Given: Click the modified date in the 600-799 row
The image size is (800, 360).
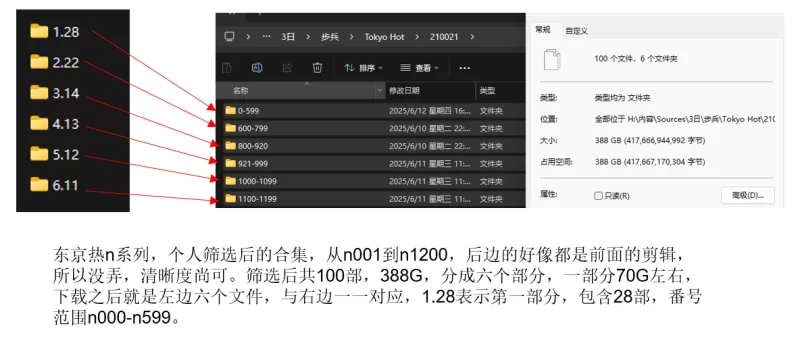Looking at the screenshot, I should (x=430, y=128).
